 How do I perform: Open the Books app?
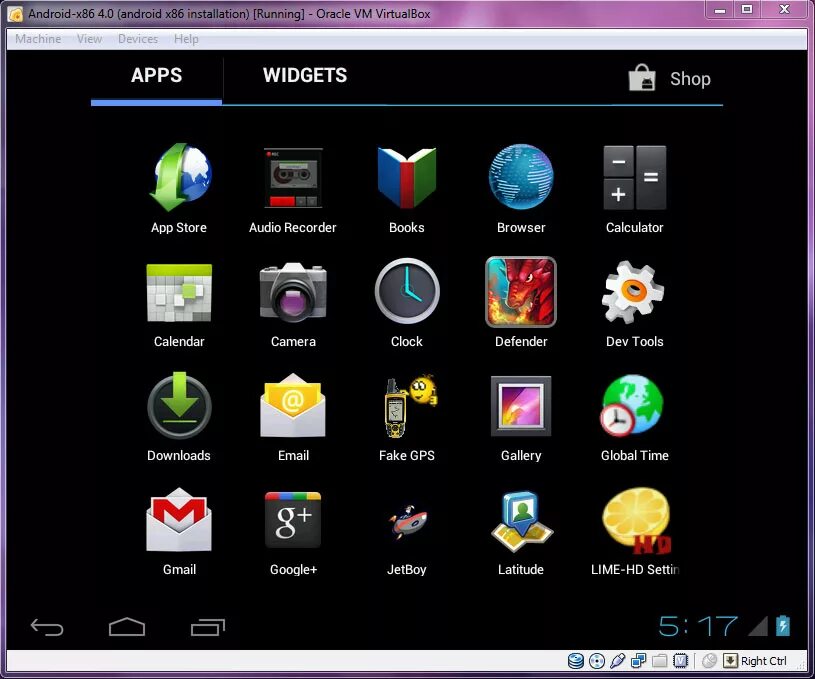click(x=406, y=178)
